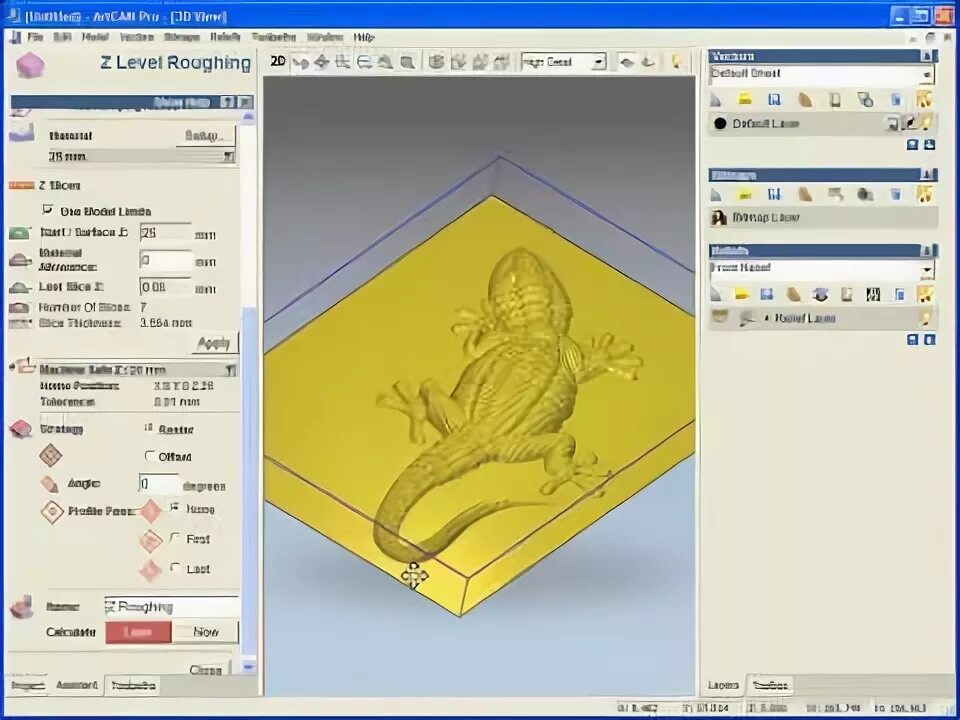Click rightmost yellow icon in Vectors toolbar
Image resolution: width=960 pixels, height=720 pixels.
pyautogui.click(x=924, y=99)
